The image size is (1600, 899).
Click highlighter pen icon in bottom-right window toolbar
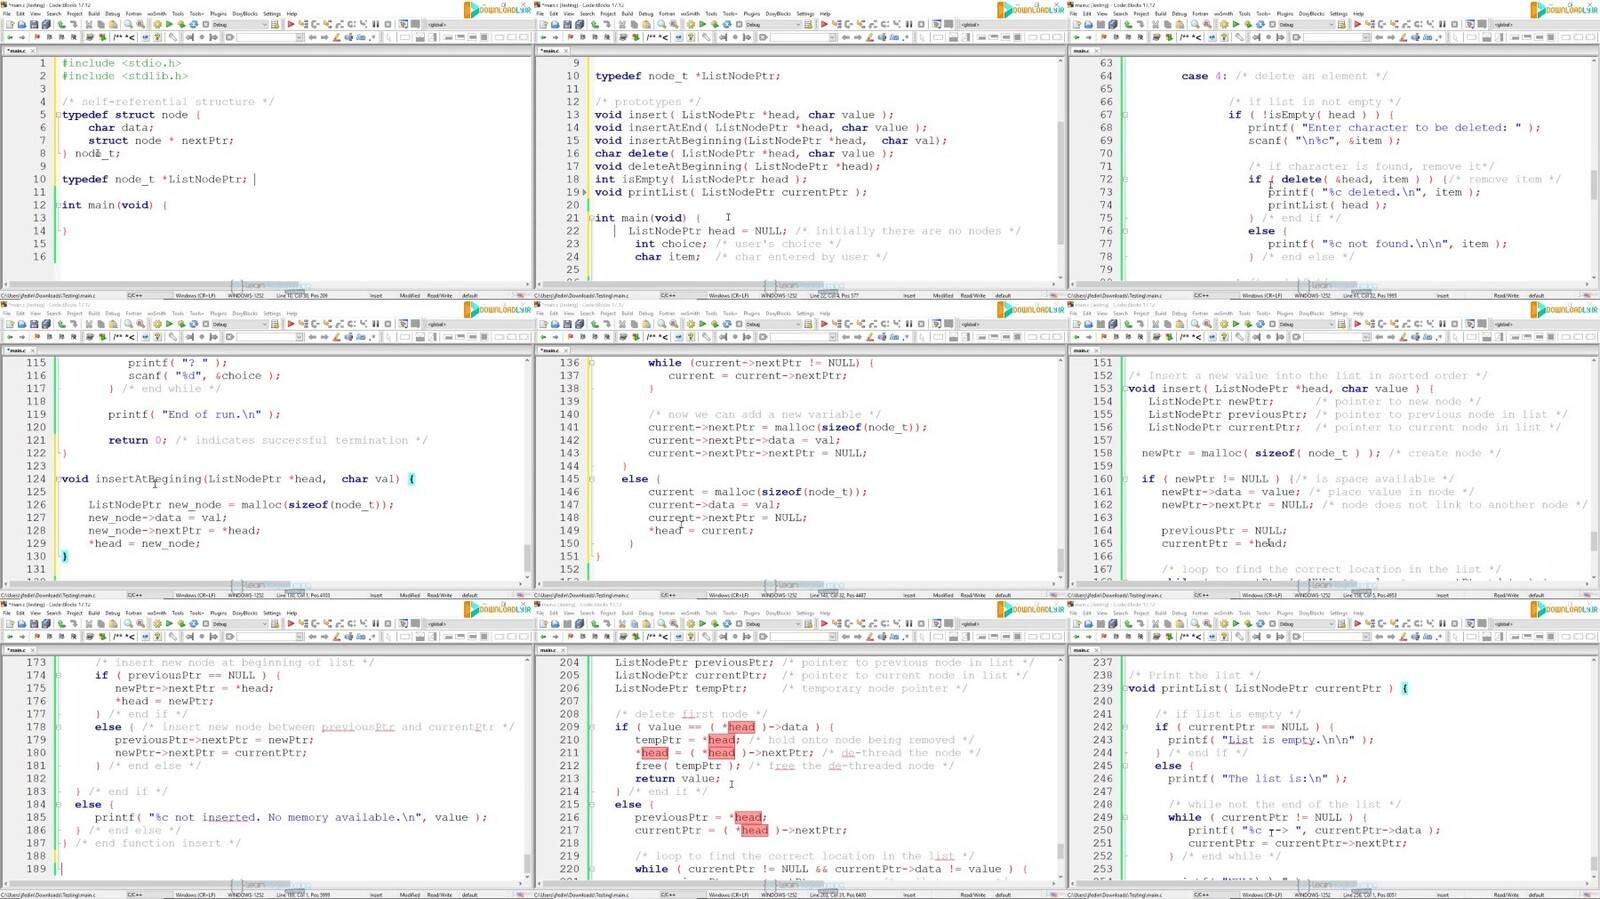(x=1403, y=637)
